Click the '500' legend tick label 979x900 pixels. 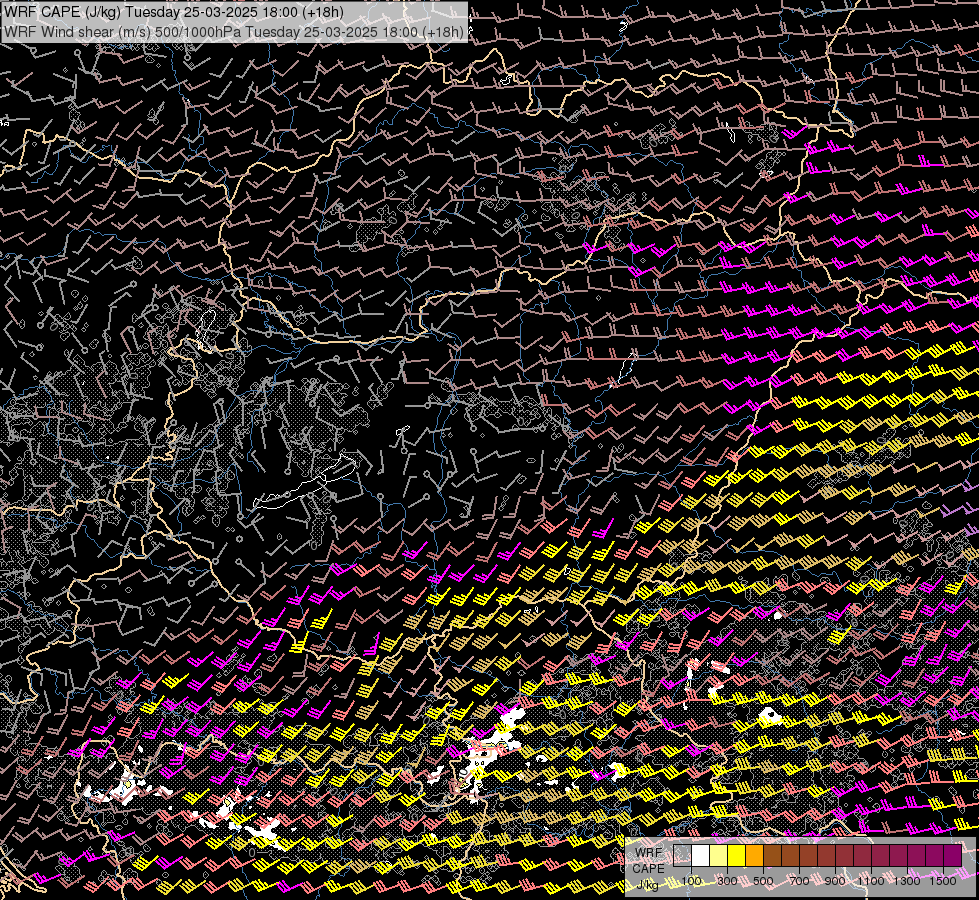tap(763, 881)
